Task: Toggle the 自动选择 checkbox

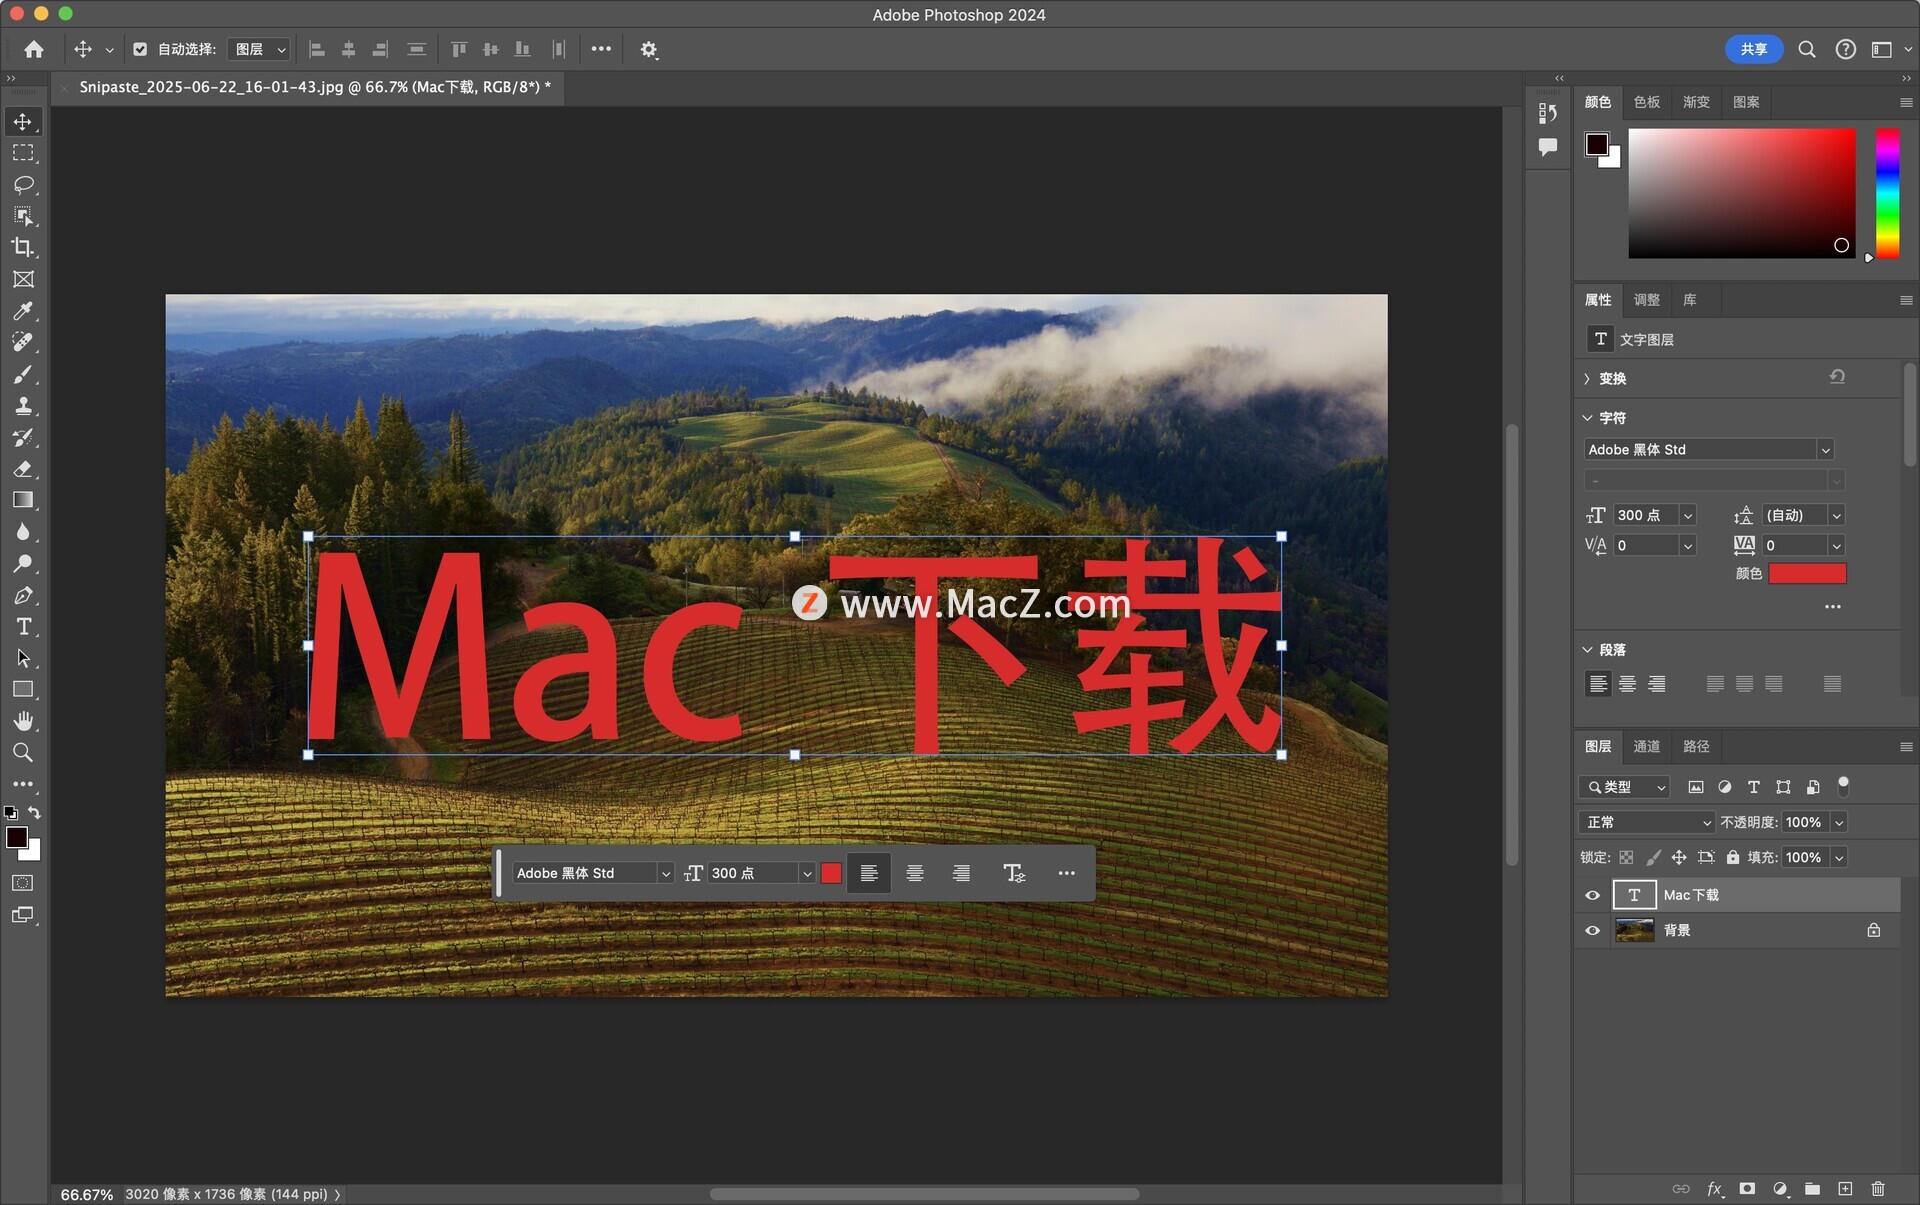Action: [140, 49]
